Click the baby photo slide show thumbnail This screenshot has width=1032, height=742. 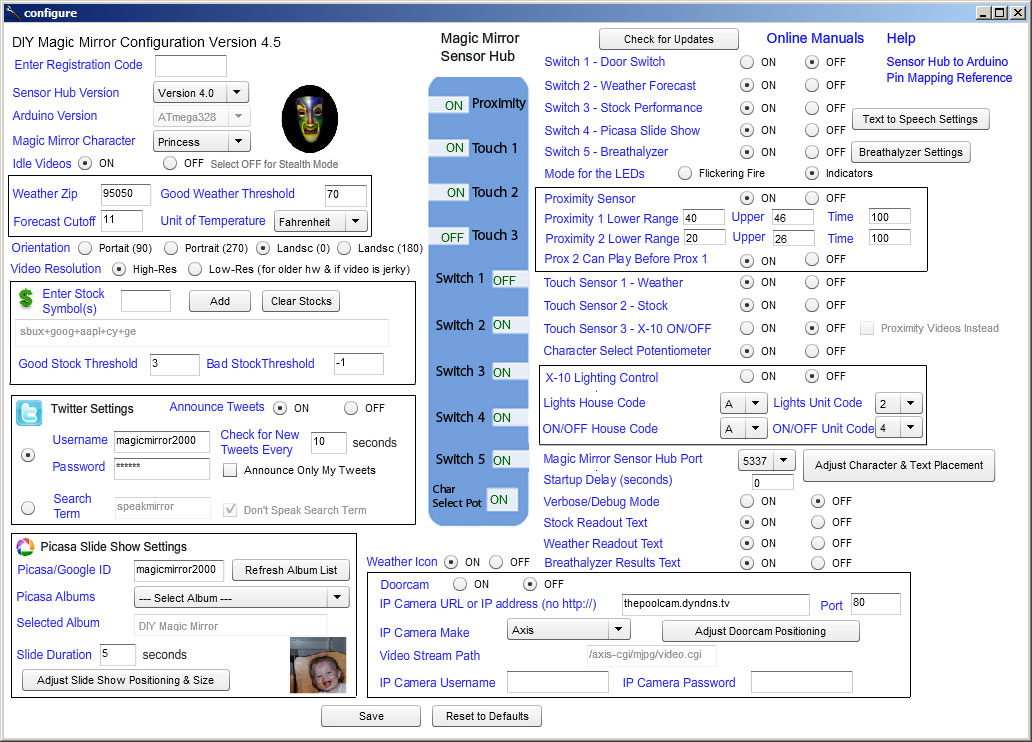(x=318, y=665)
